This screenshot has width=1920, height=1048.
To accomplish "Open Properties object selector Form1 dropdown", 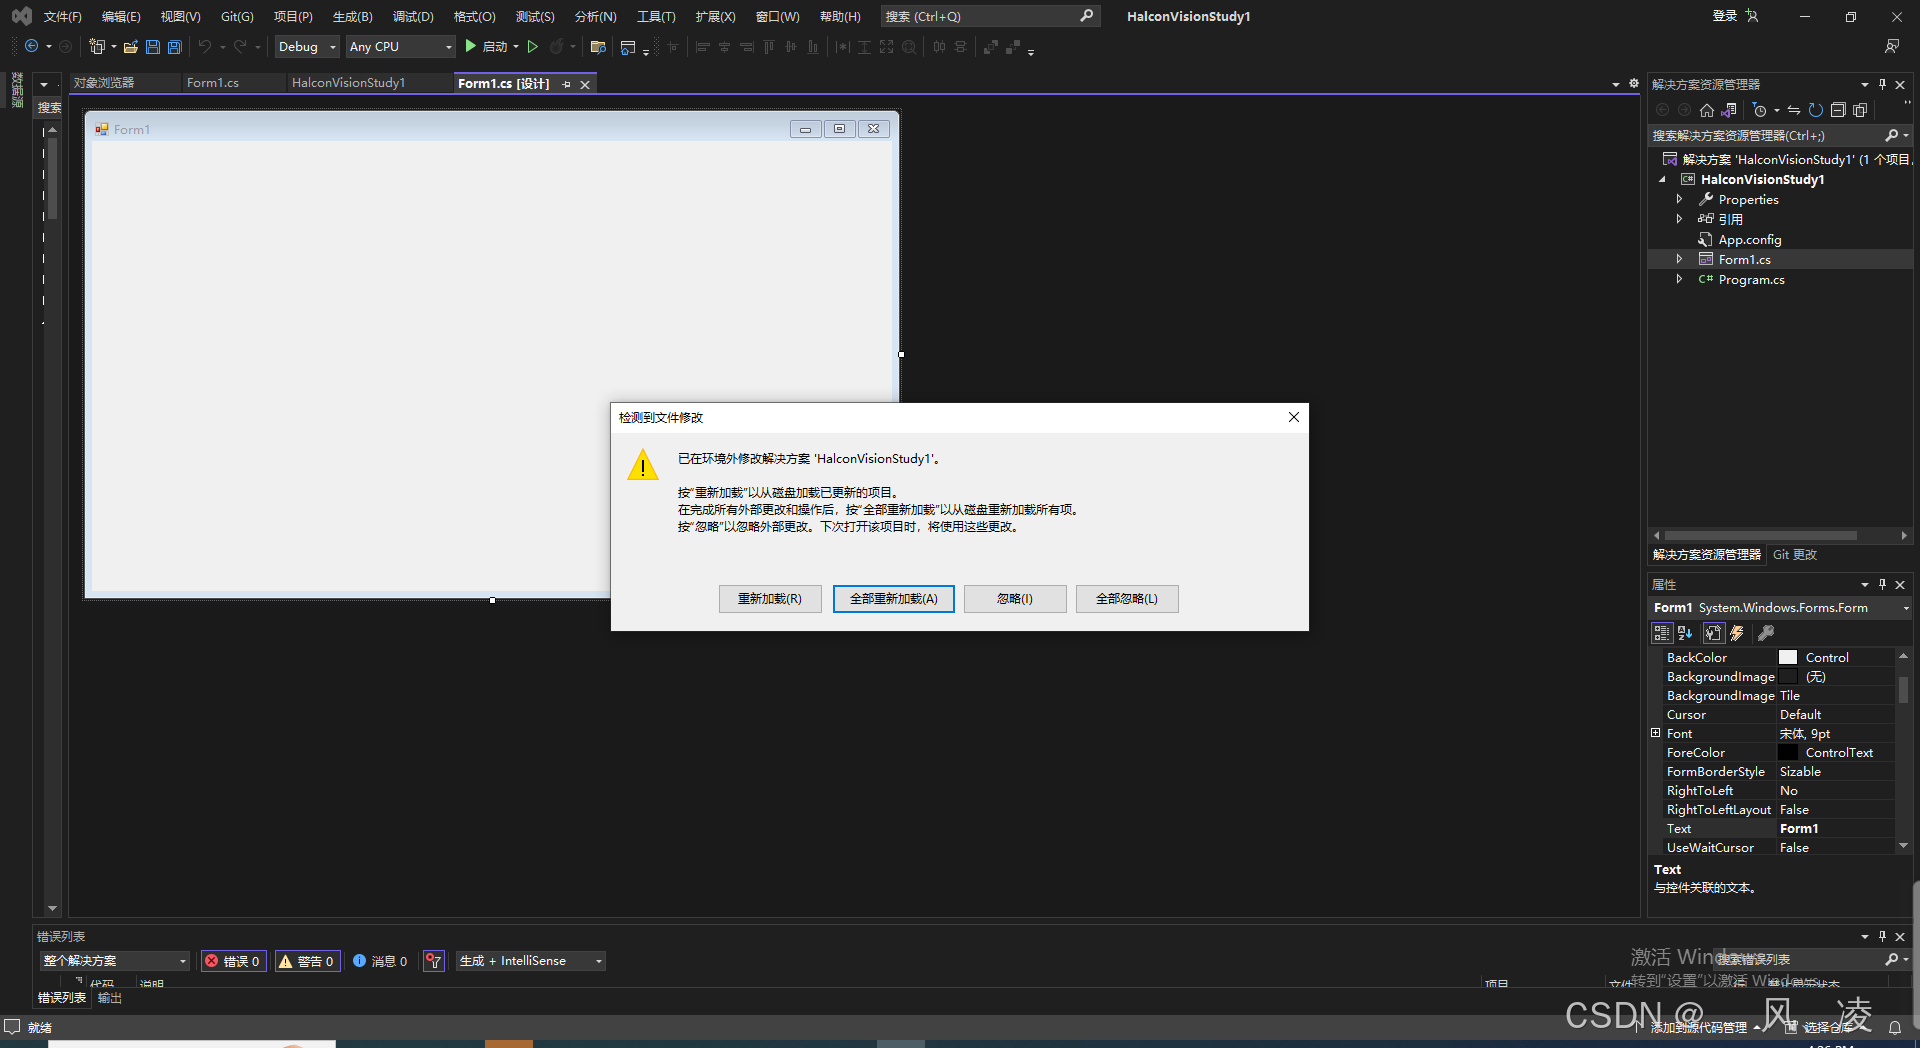I will pos(1906,608).
